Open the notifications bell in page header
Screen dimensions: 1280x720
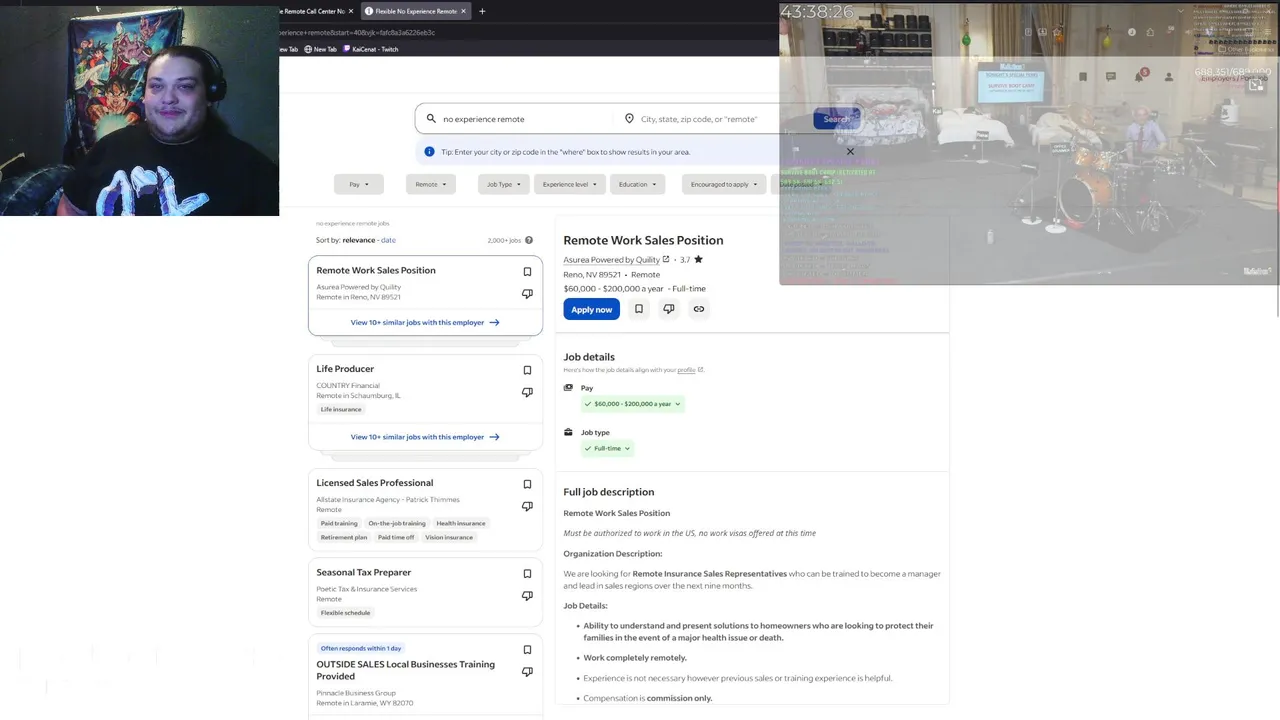pyautogui.click(x=1139, y=76)
